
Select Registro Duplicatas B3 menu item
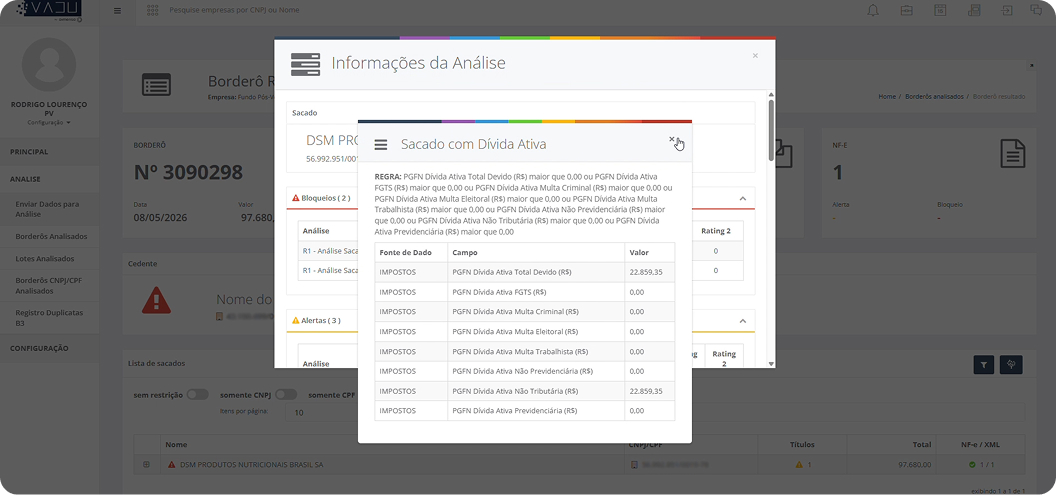tap(40, 318)
